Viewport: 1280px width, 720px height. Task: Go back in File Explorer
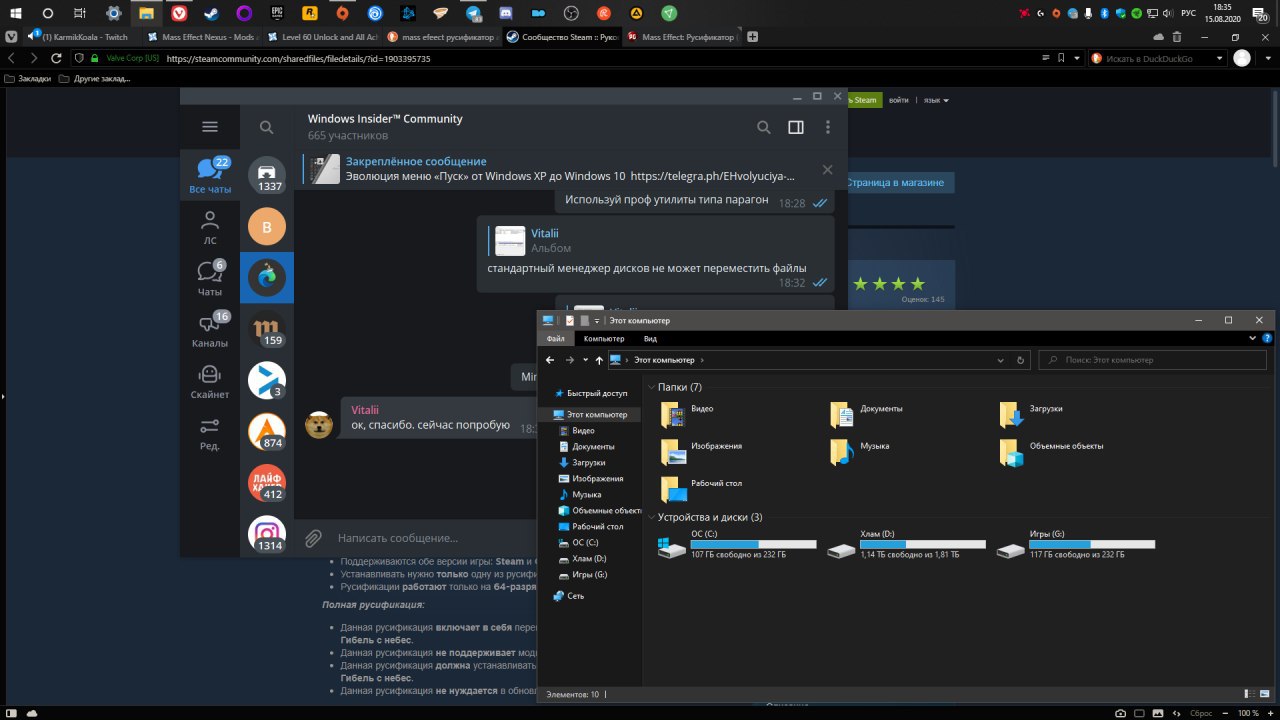[550, 360]
